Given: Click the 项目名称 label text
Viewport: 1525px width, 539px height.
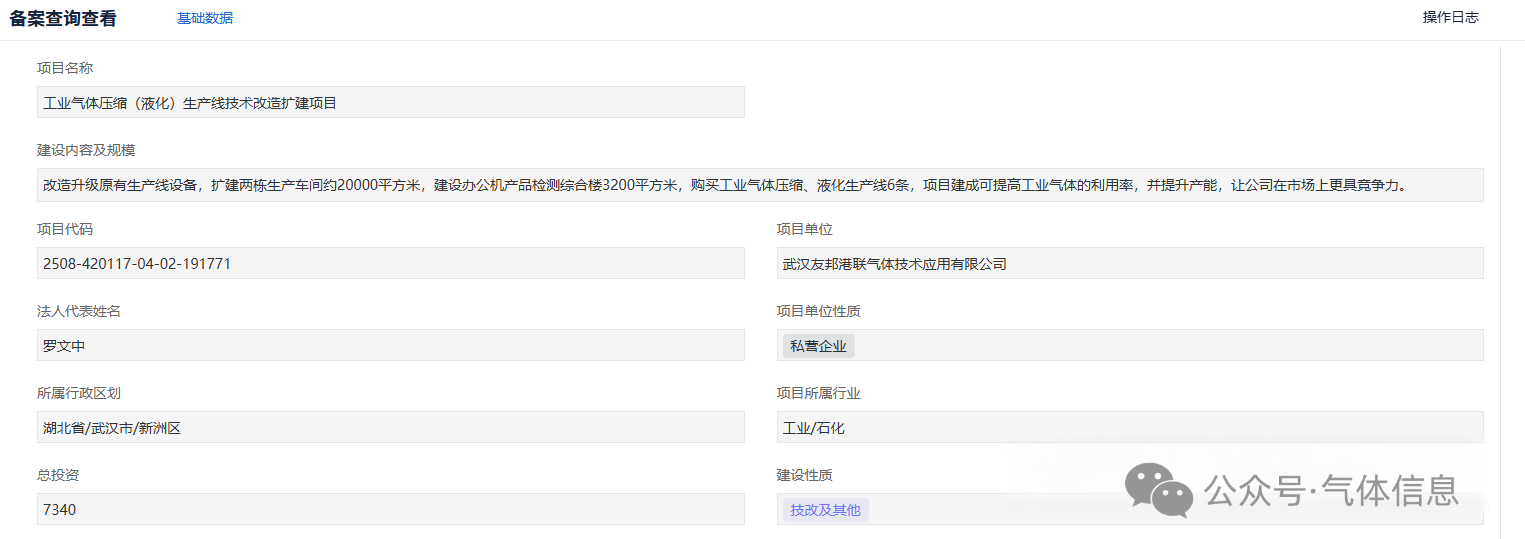Looking at the screenshot, I should [x=65, y=68].
